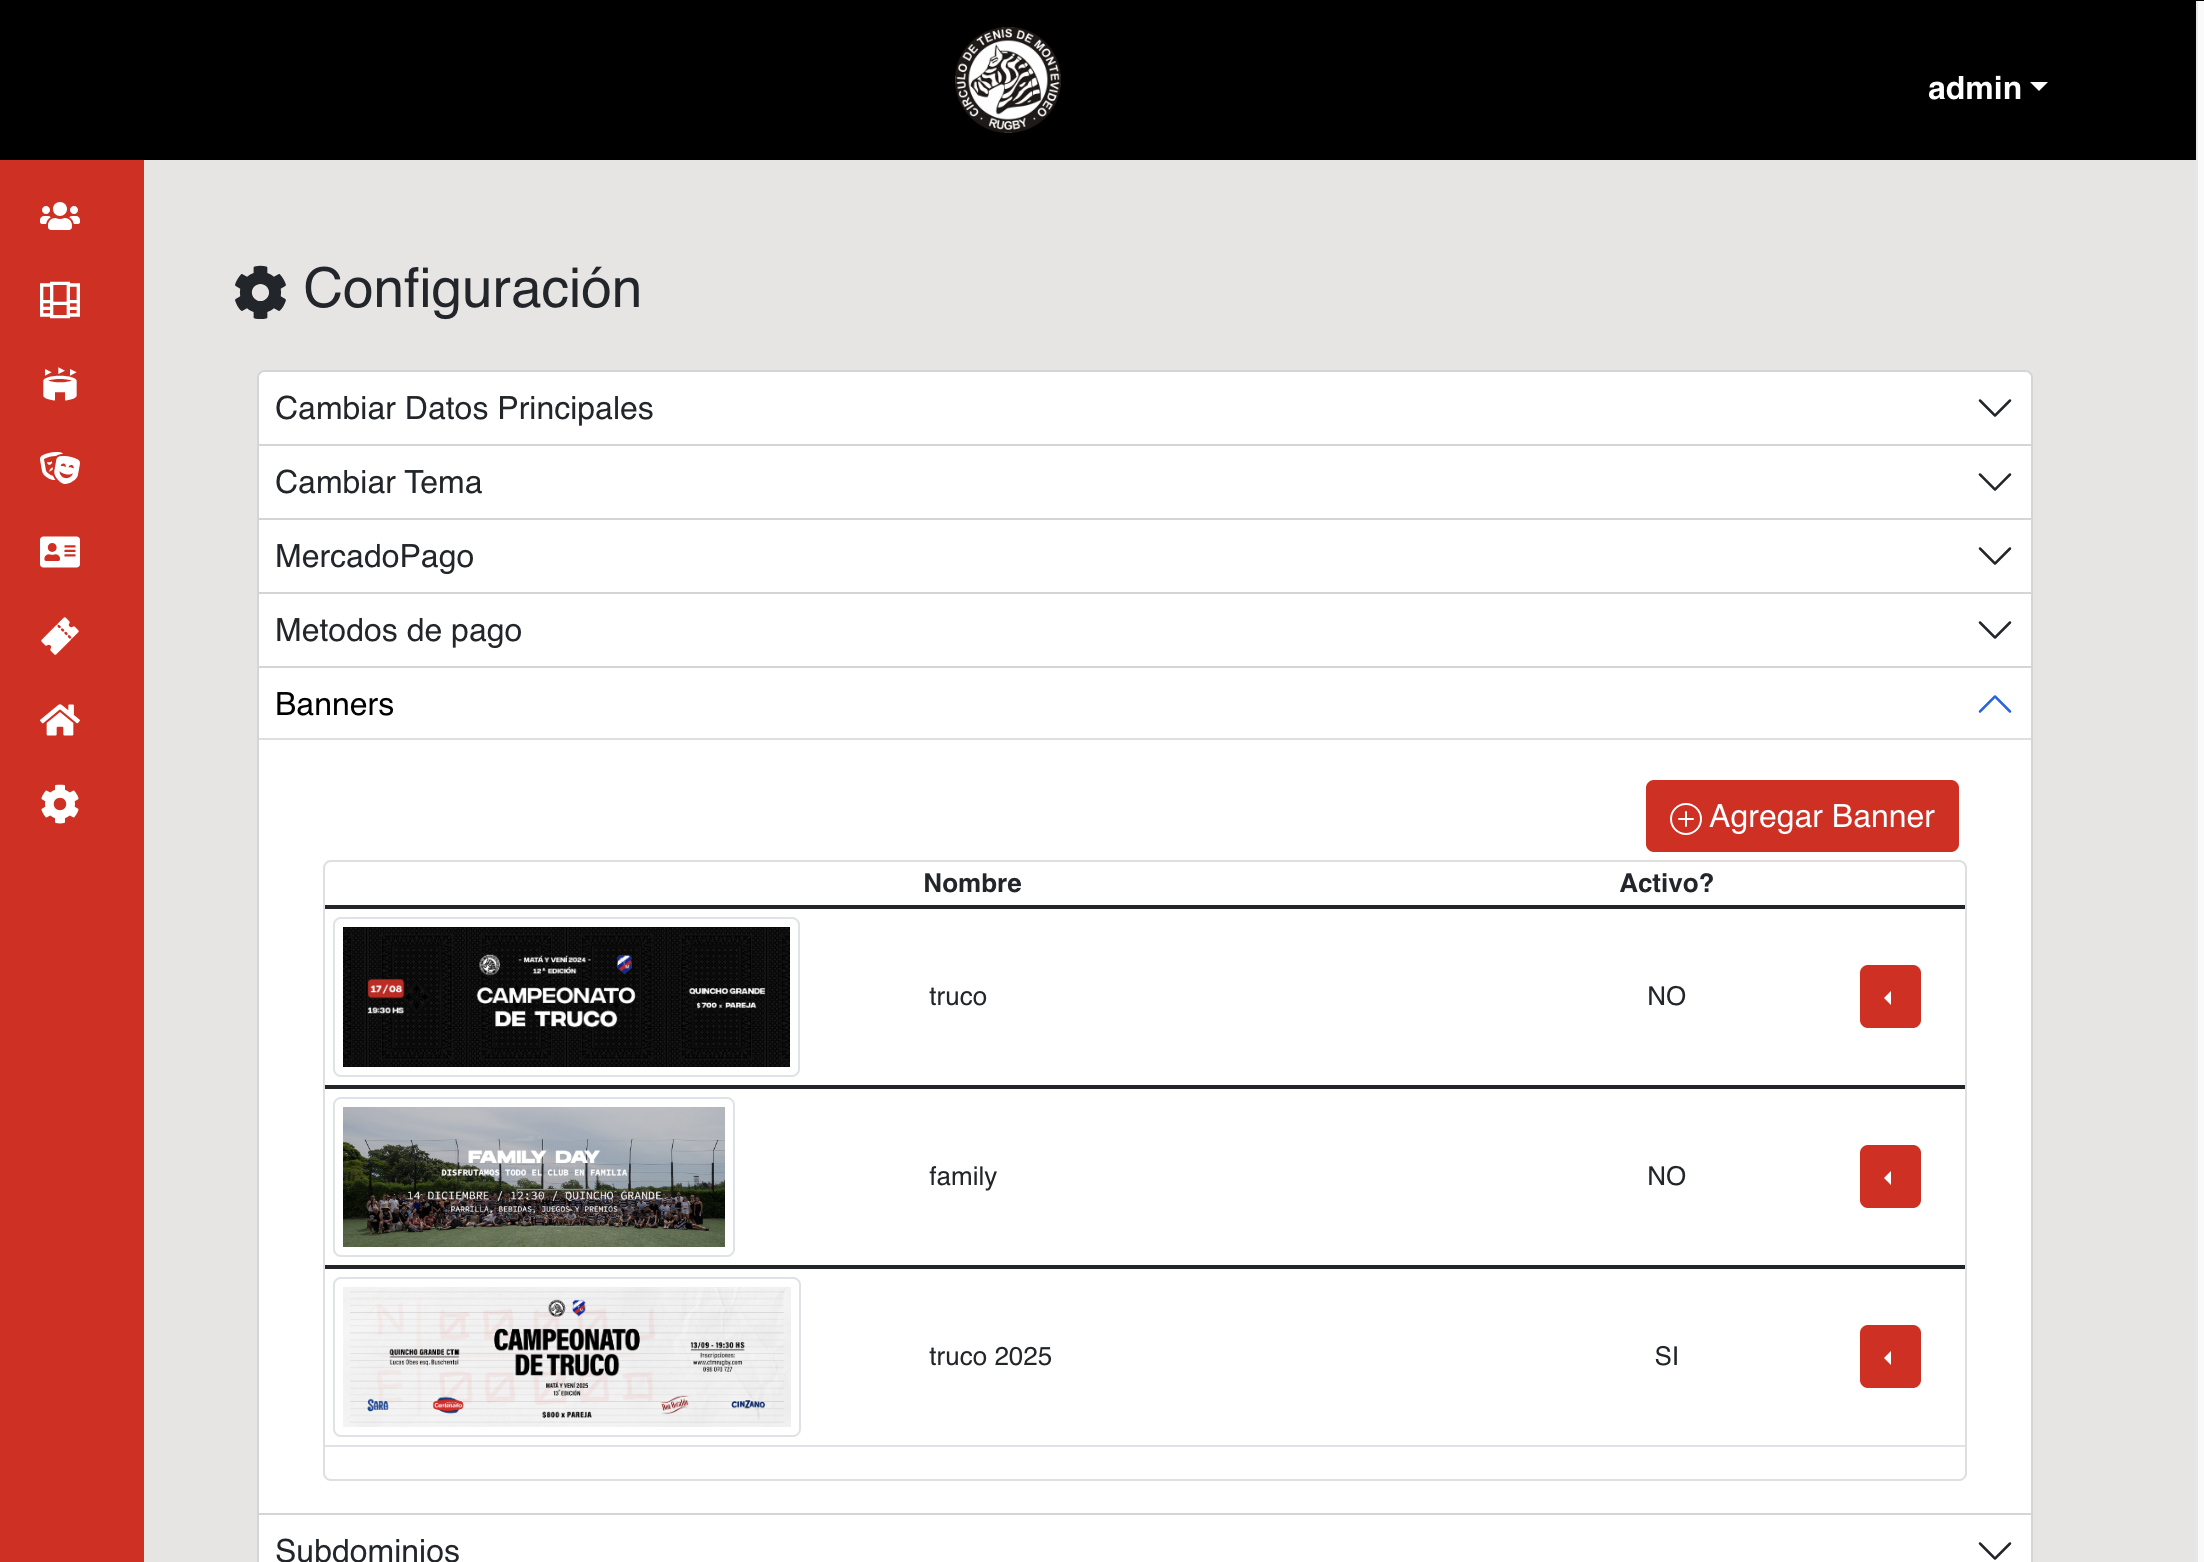Click the Montevideo rugby club logo
The width and height of the screenshot is (2204, 1562).
coord(1007,80)
